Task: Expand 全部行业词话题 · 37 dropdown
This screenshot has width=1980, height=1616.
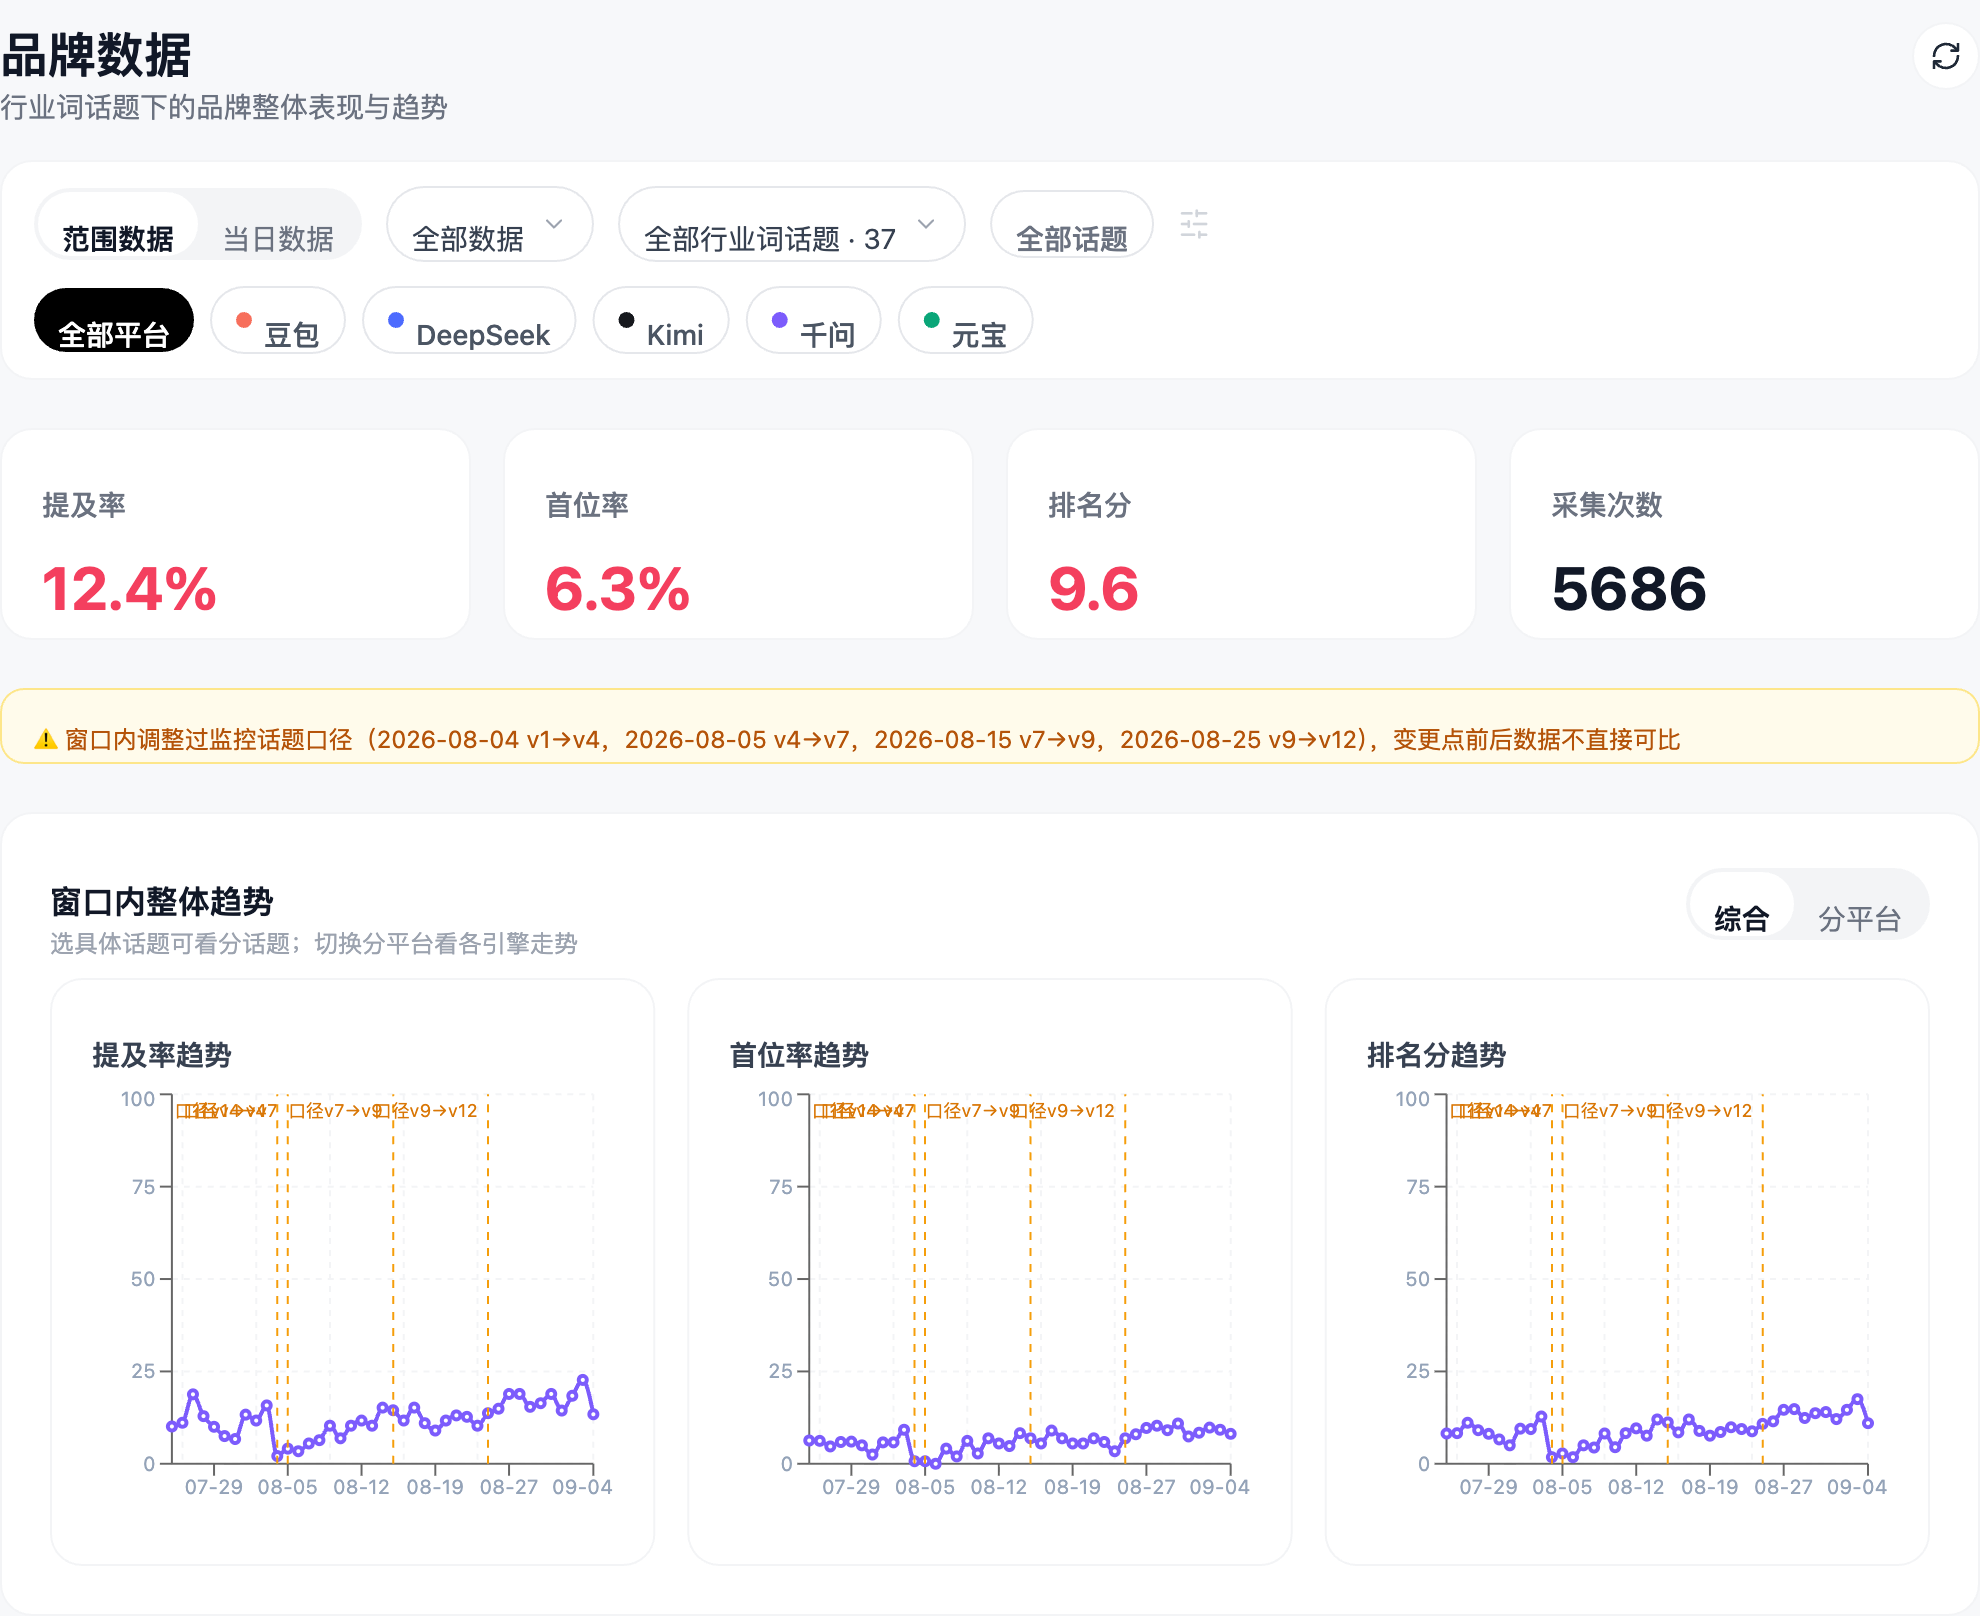Action: point(791,225)
